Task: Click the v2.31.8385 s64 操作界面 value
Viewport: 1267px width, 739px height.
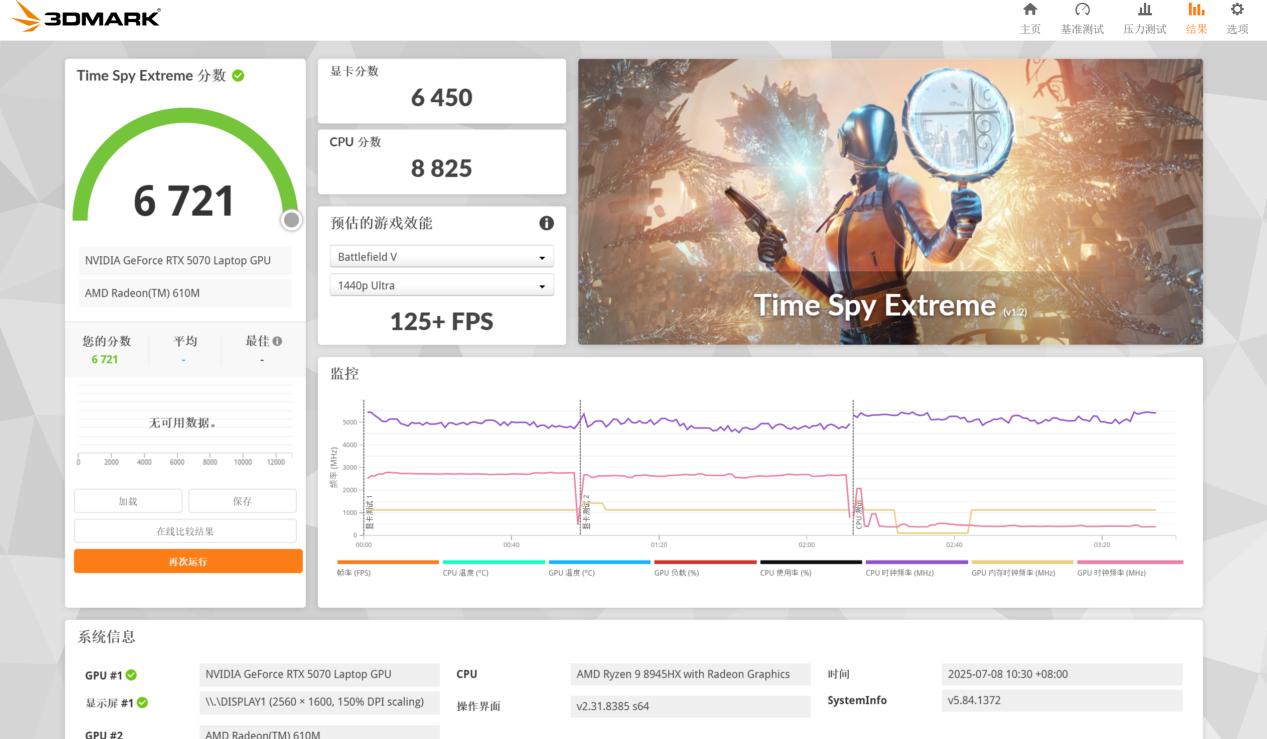Action: [x=690, y=706]
